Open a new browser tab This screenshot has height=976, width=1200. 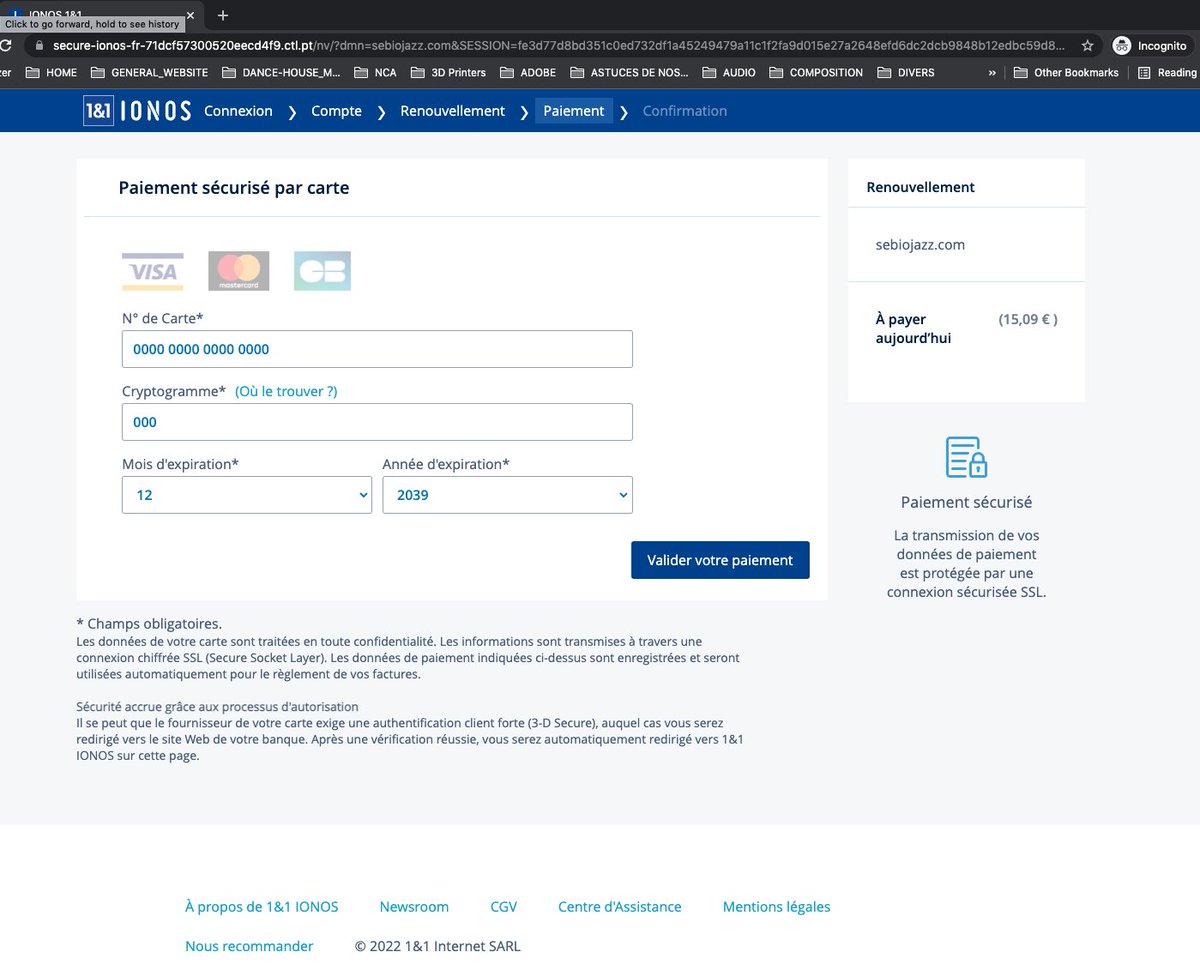(223, 15)
